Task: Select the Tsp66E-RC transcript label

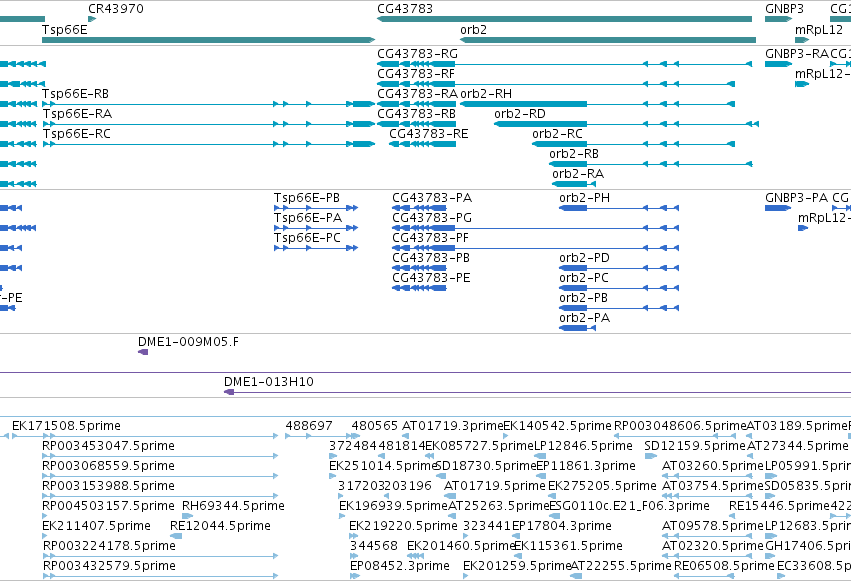Action: click(77, 134)
